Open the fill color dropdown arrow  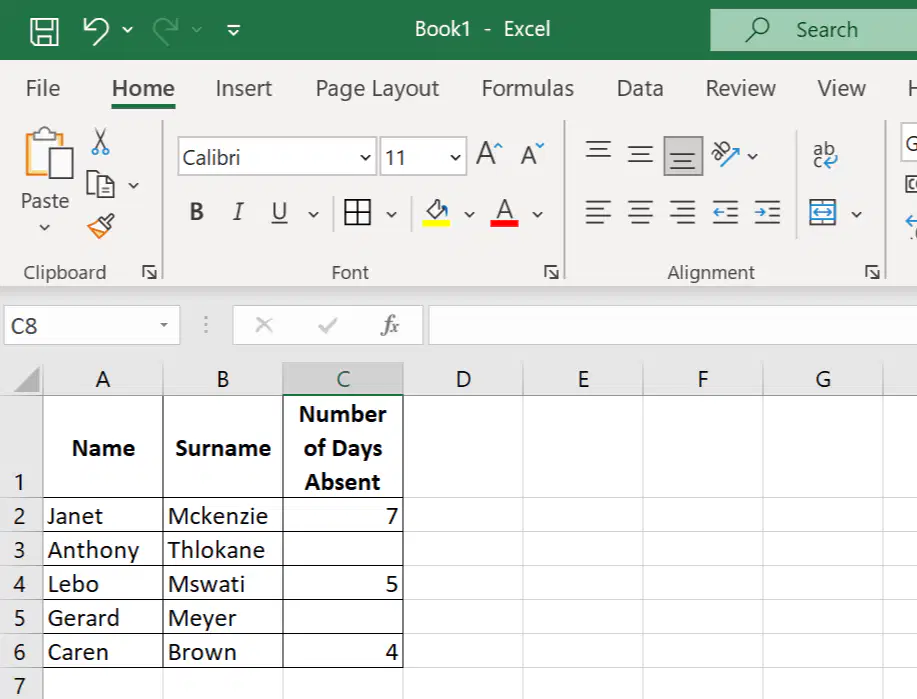click(x=470, y=215)
